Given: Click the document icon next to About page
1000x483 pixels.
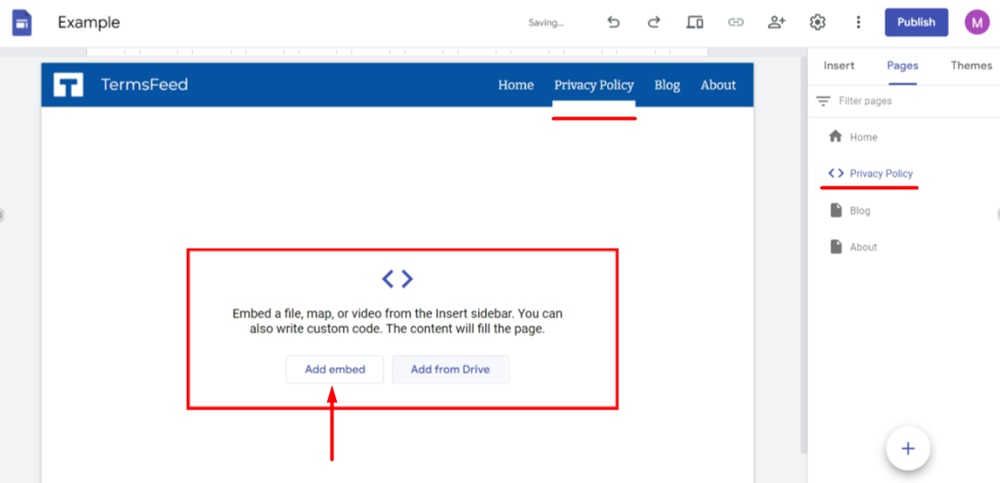Looking at the screenshot, I should coord(835,246).
